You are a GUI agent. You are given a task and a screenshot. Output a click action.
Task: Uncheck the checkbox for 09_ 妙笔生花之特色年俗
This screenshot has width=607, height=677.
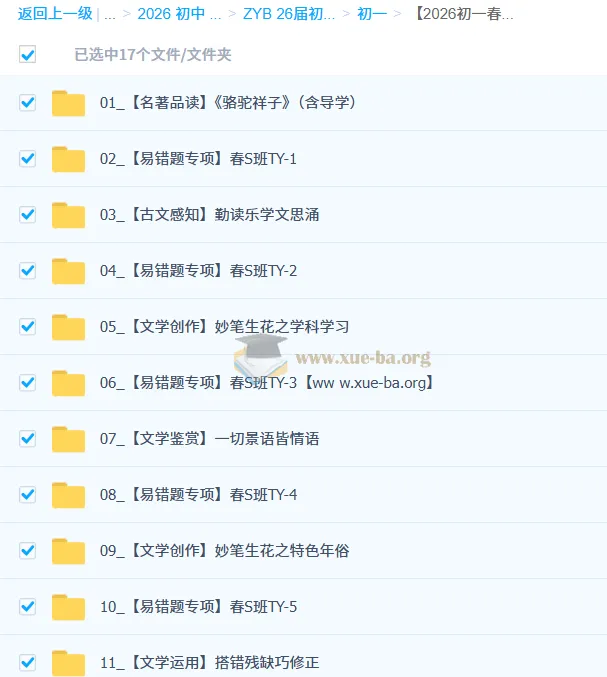[27, 550]
